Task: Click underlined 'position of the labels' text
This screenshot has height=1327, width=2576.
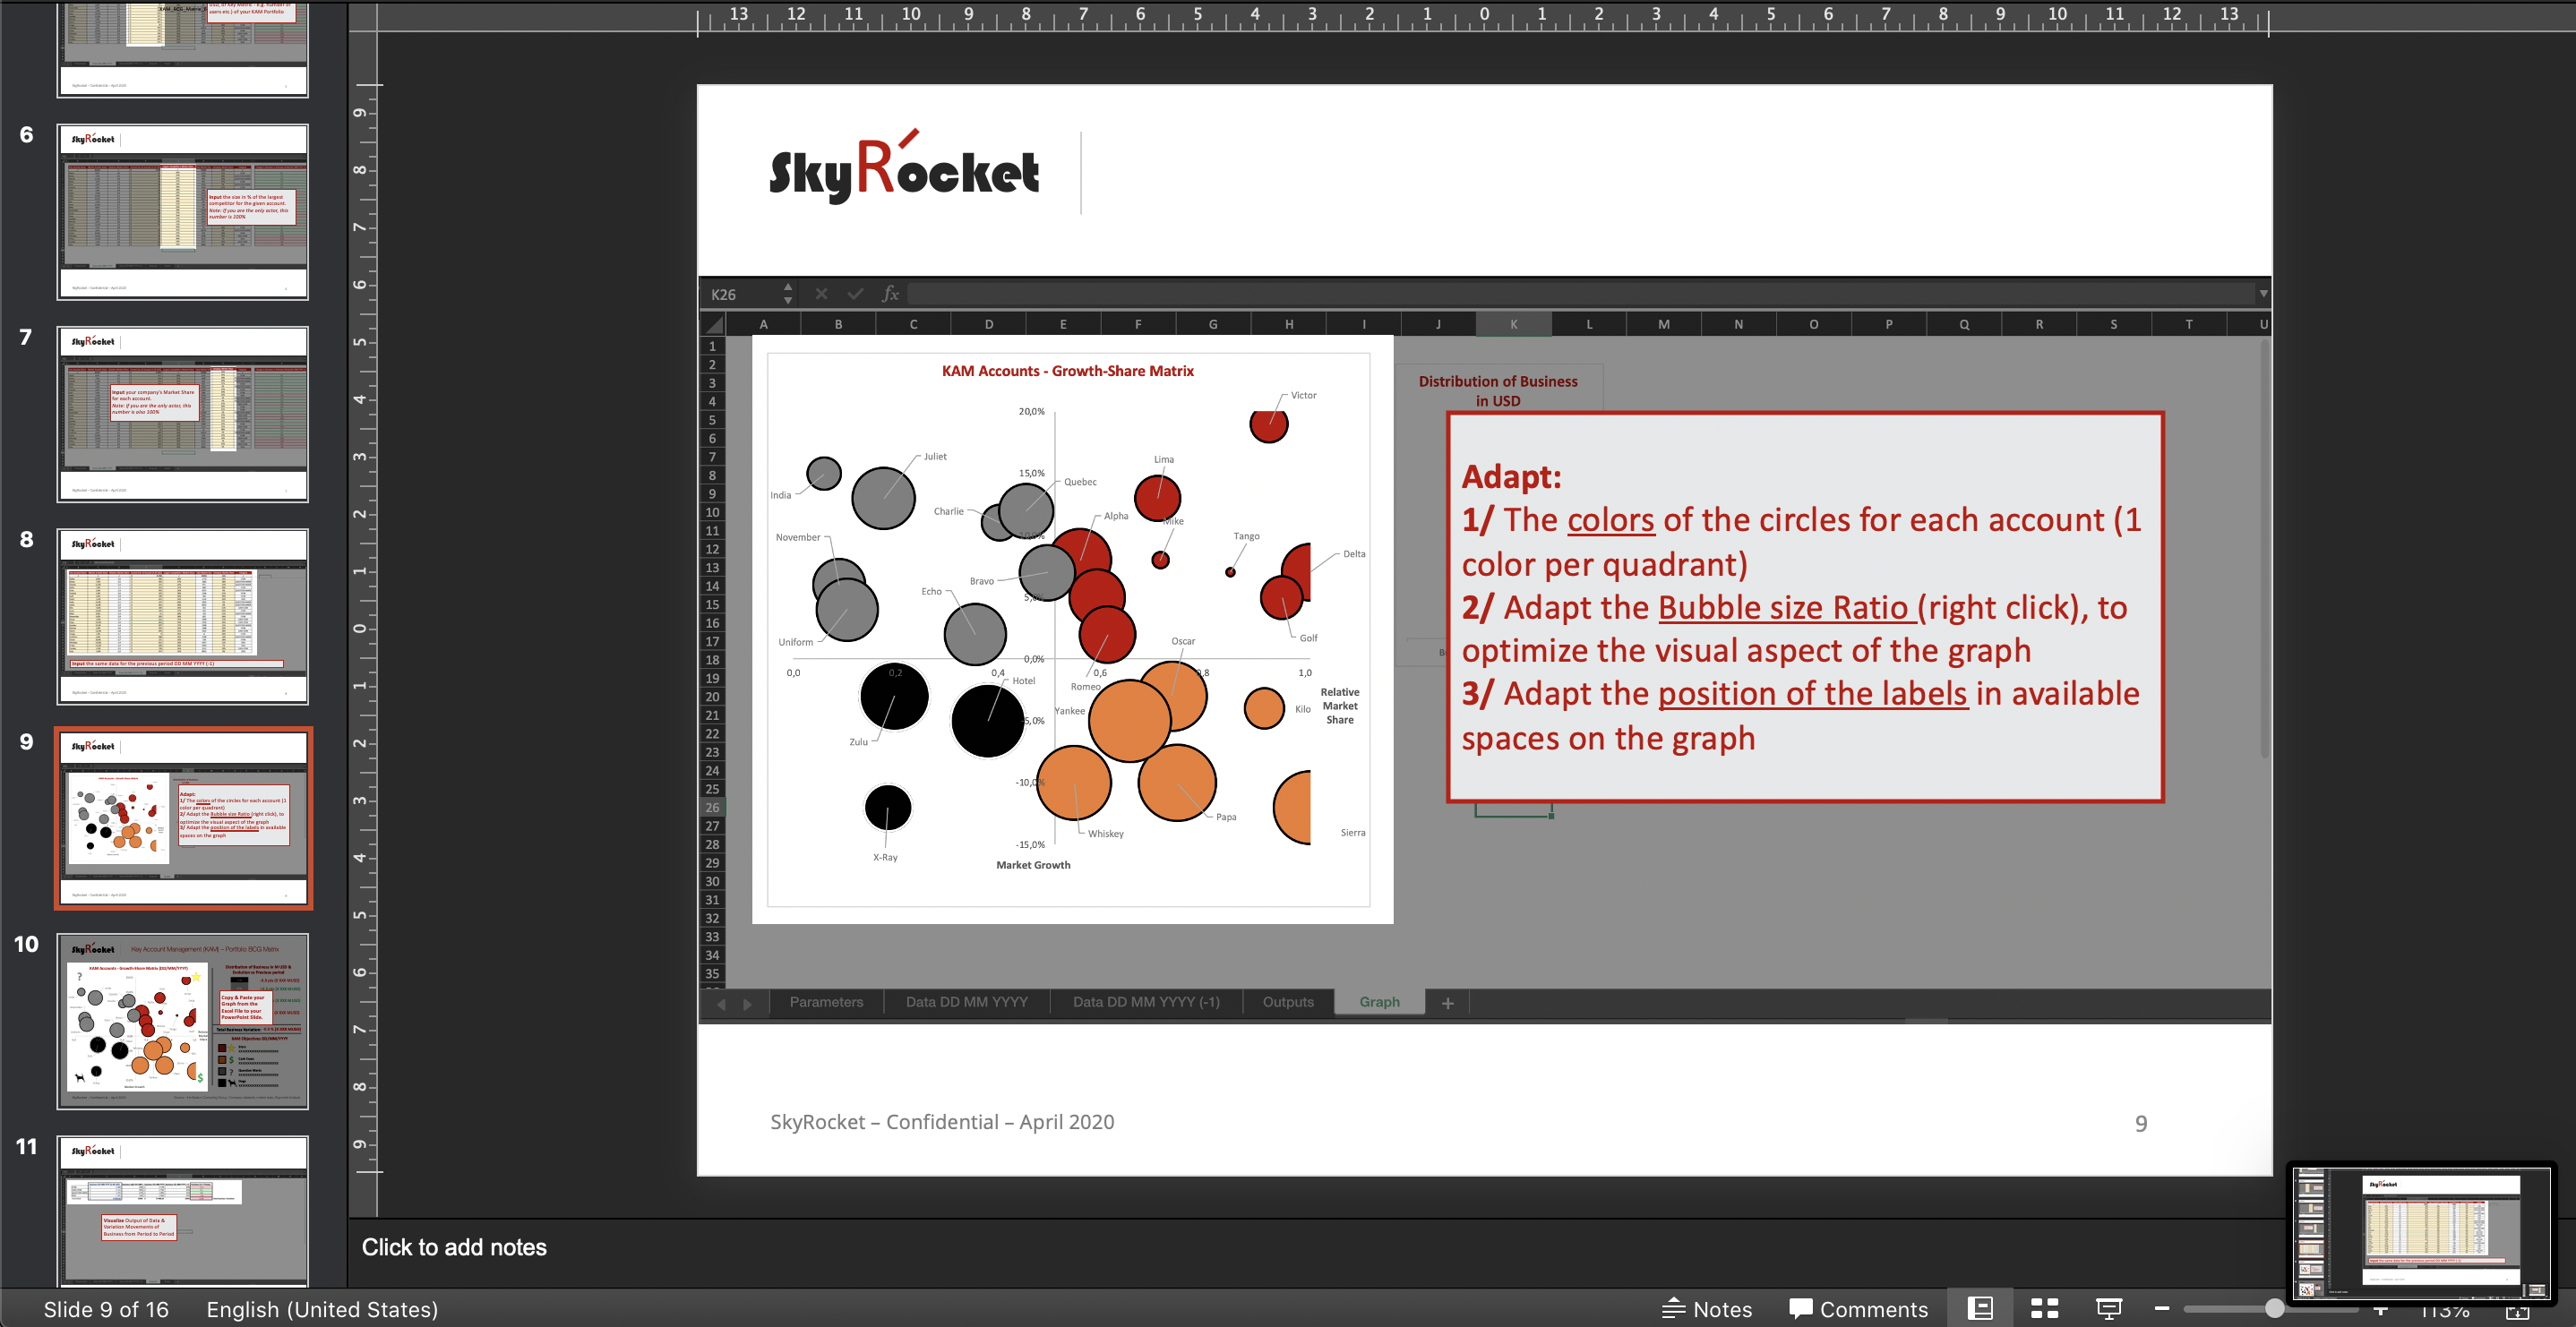Action: [x=1813, y=693]
